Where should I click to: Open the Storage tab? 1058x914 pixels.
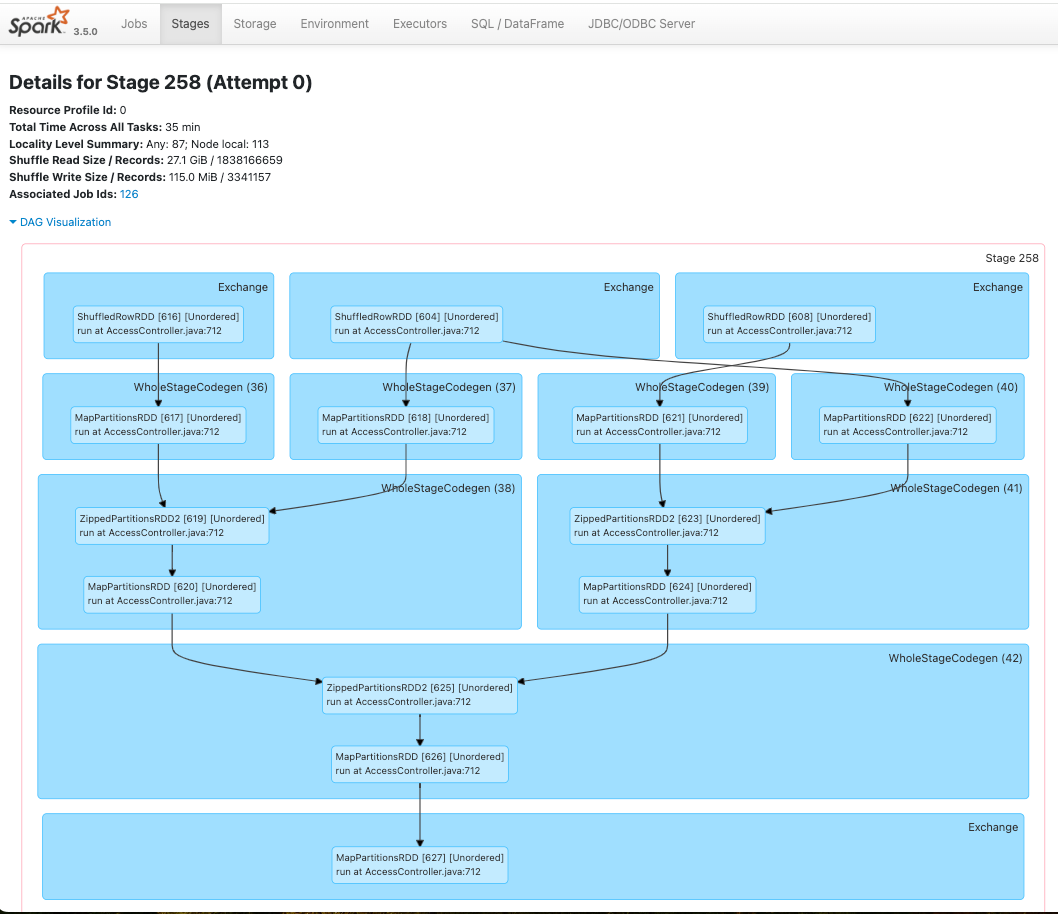254,23
